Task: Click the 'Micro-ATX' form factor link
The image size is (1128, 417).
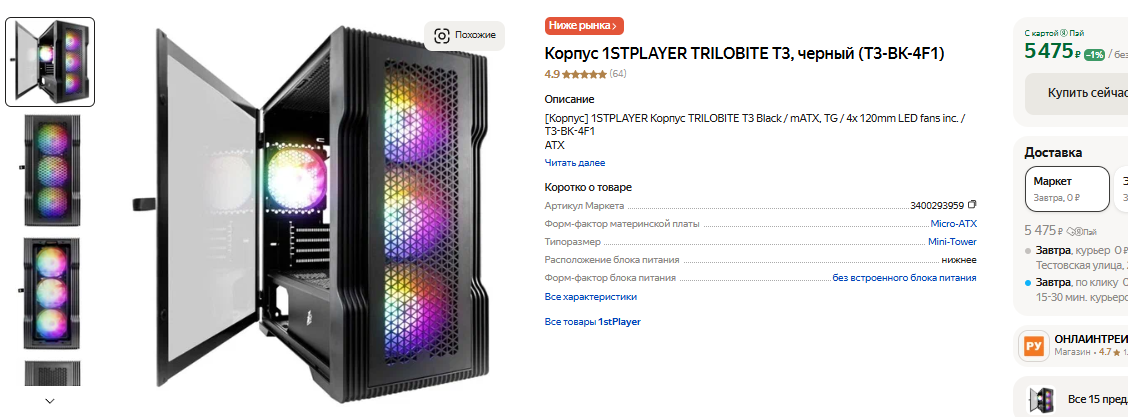Action: point(953,224)
